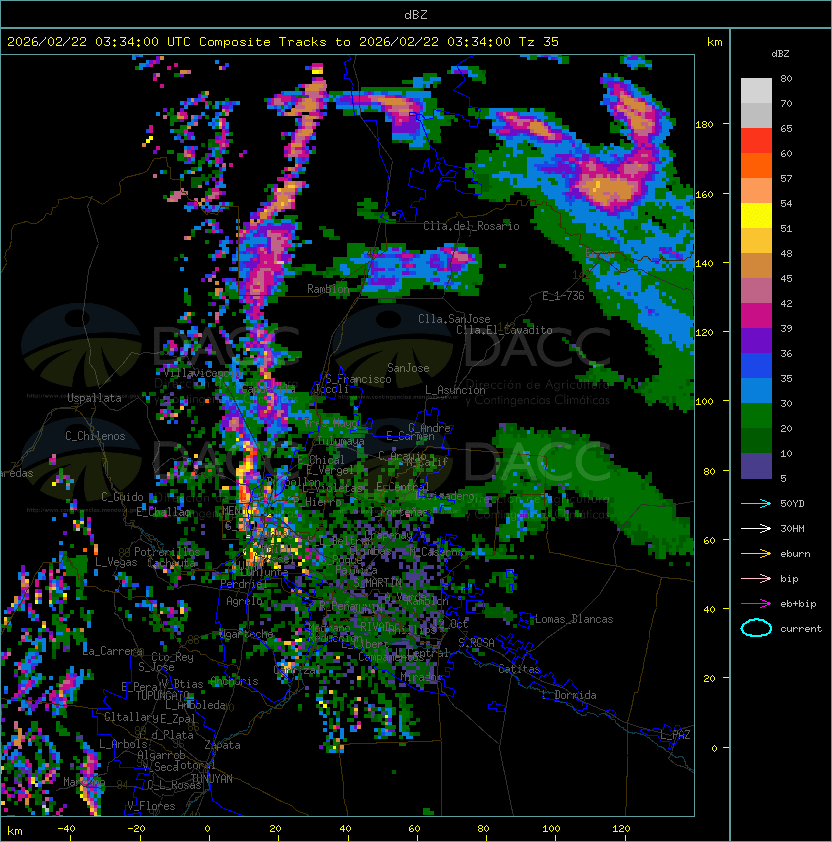Click the 'Potrerillos' map label

point(167,552)
